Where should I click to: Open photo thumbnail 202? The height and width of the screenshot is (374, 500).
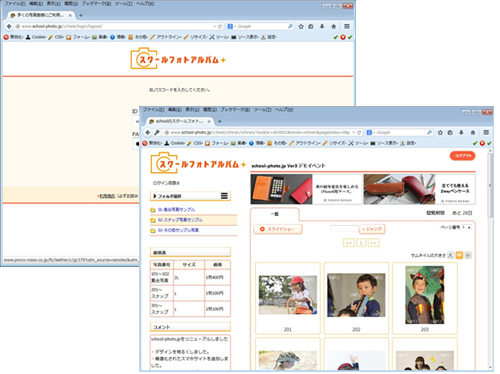pos(356,295)
